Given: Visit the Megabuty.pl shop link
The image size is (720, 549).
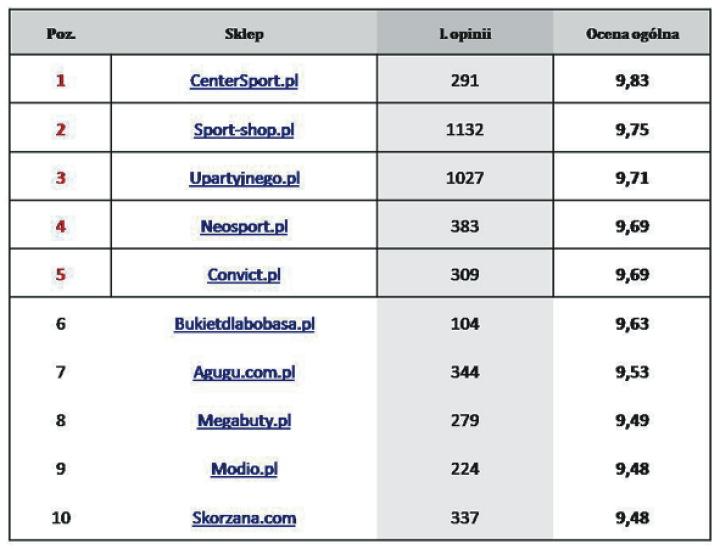Looking at the screenshot, I should pyautogui.click(x=244, y=421).
